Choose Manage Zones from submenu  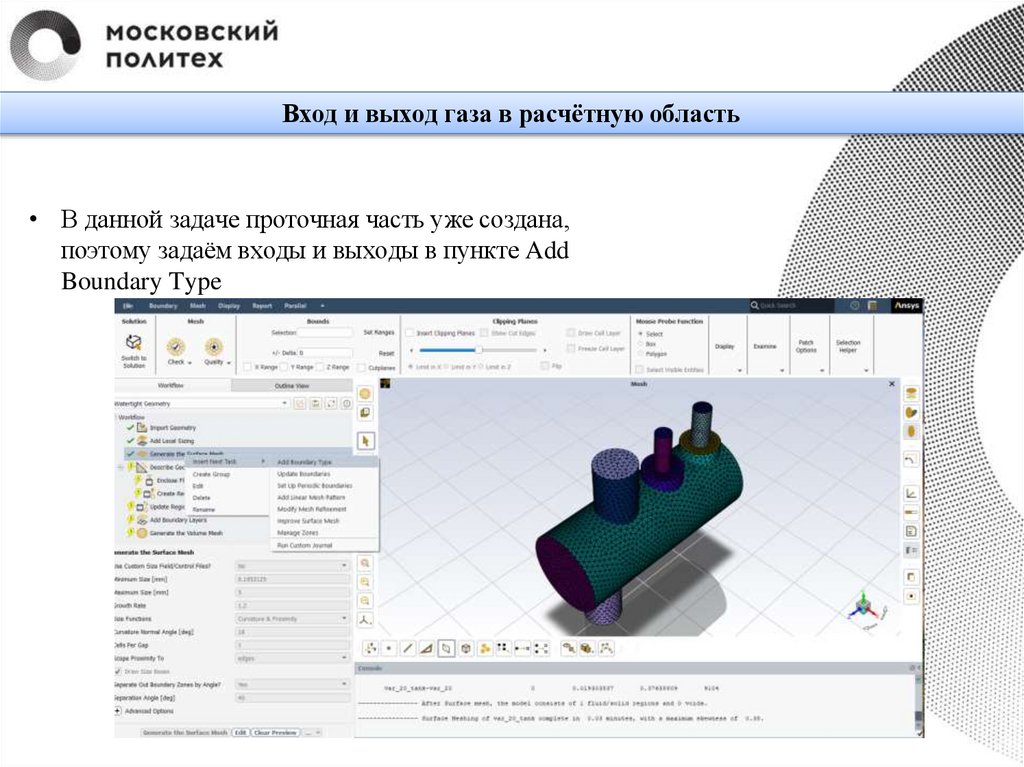coord(325,532)
